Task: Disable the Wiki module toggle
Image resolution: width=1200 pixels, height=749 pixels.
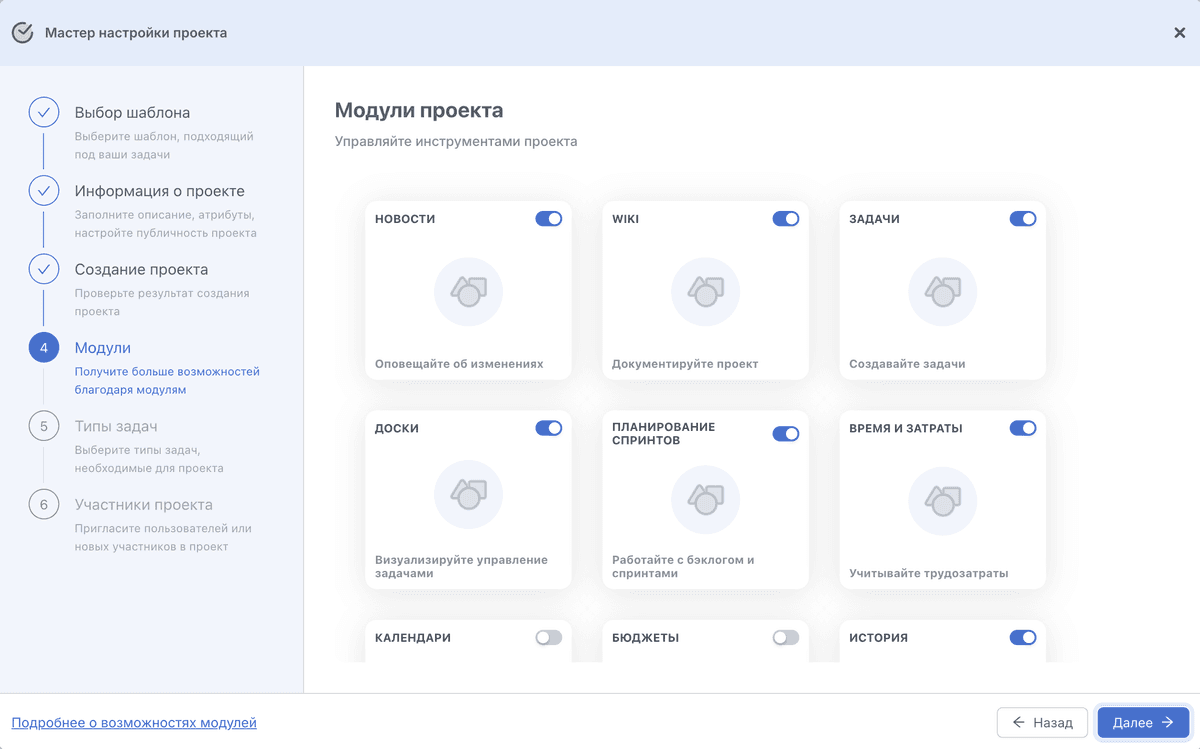Action: [x=786, y=219]
